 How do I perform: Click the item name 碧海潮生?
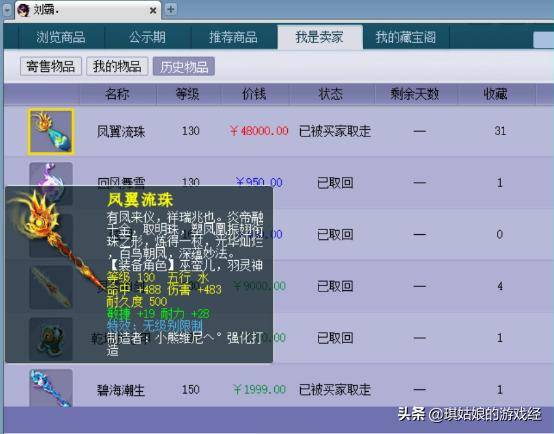(121, 390)
